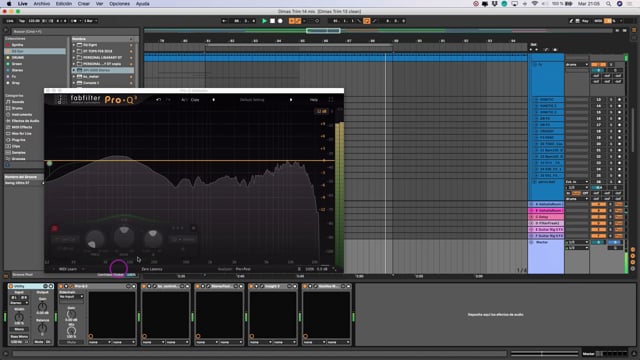Open the Archivo menu
This screenshot has width=640, height=360.
pyautogui.click(x=42, y=4)
